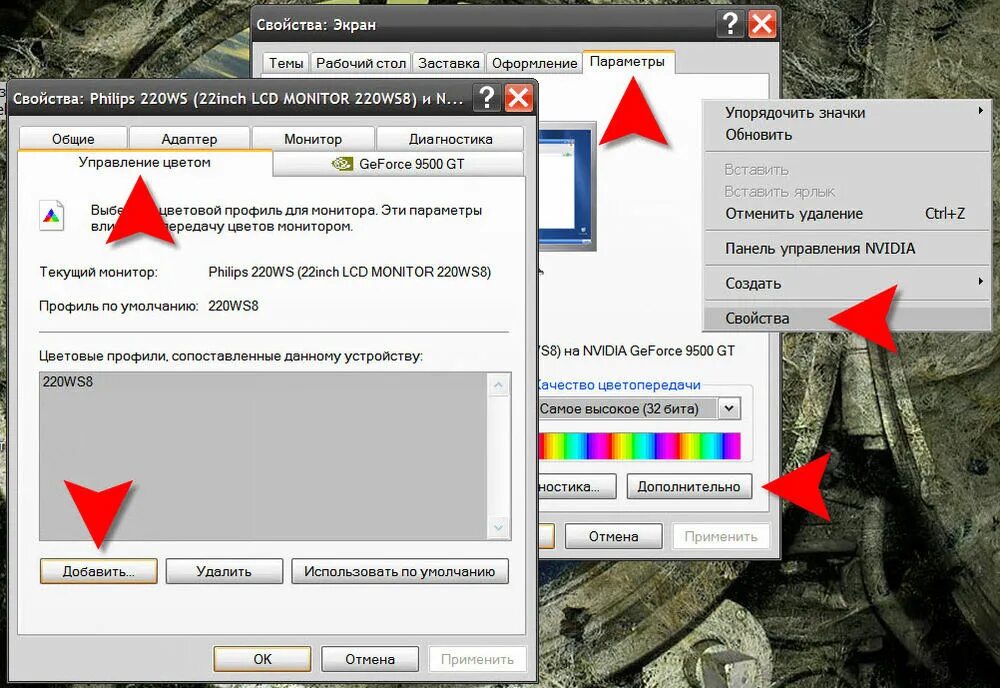Screen dimensions: 1000x688
Task: Select the 220WS8 profile in list
Action: pyautogui.click(x=68, y=382)
